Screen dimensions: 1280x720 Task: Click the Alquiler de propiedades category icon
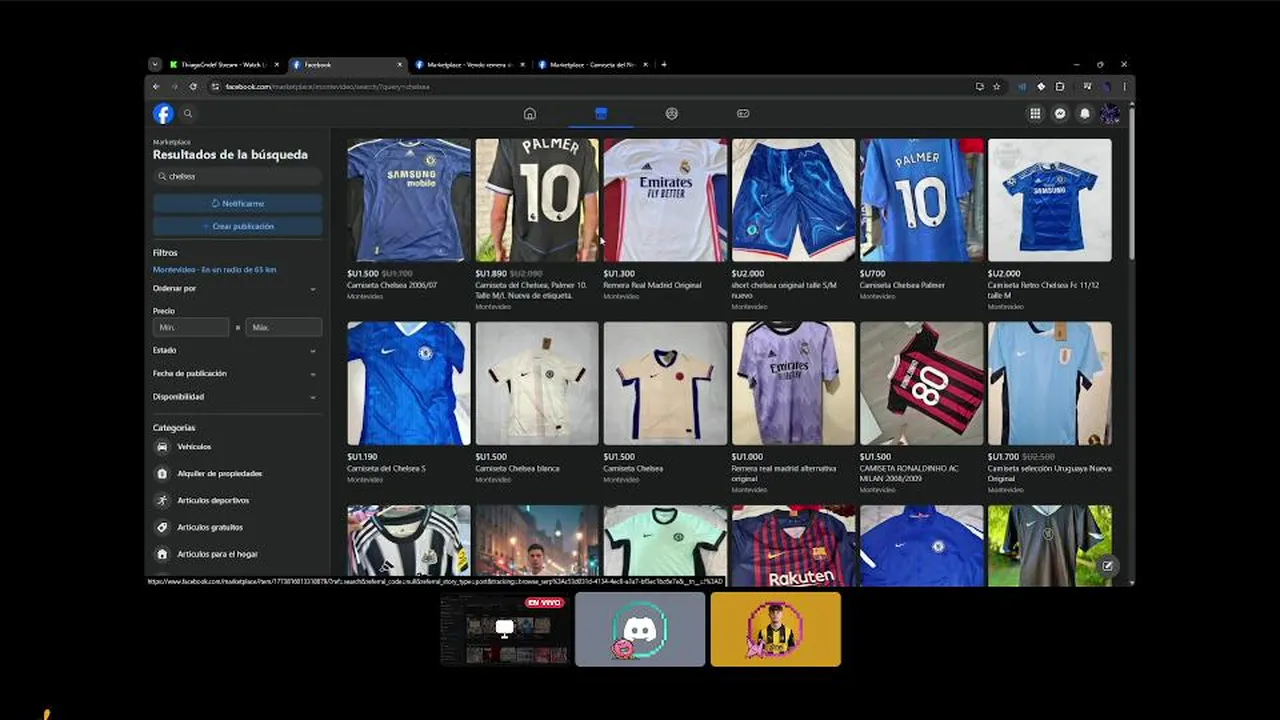point(162,474)
